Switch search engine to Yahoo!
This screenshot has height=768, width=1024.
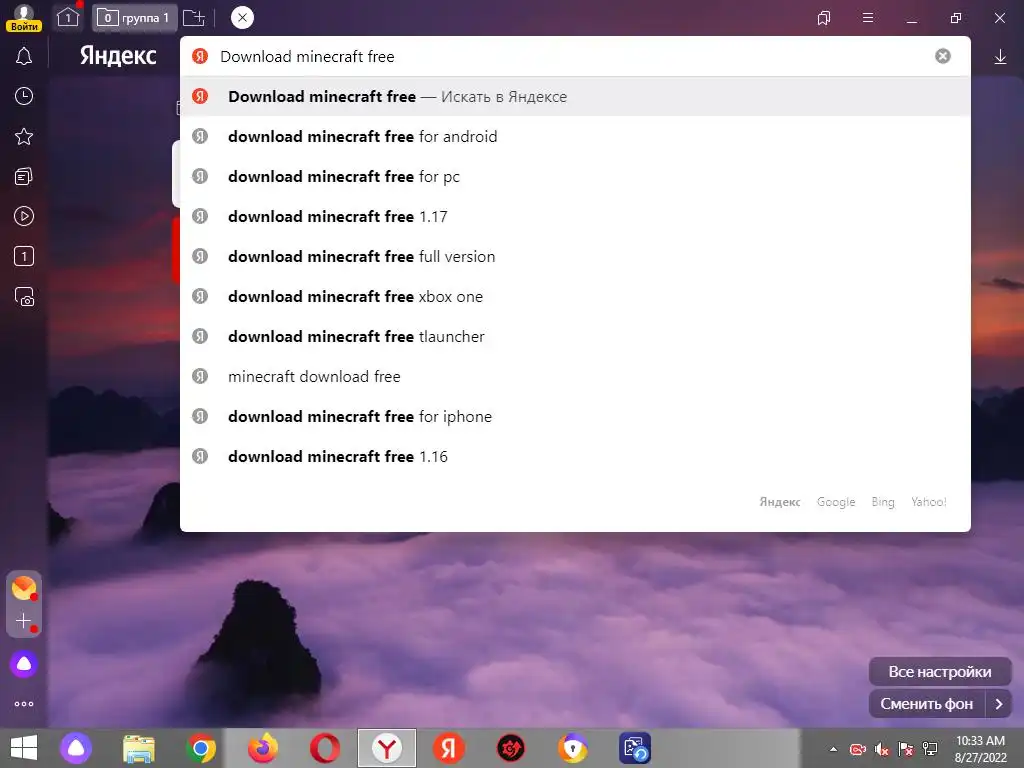tap(929, 502)
